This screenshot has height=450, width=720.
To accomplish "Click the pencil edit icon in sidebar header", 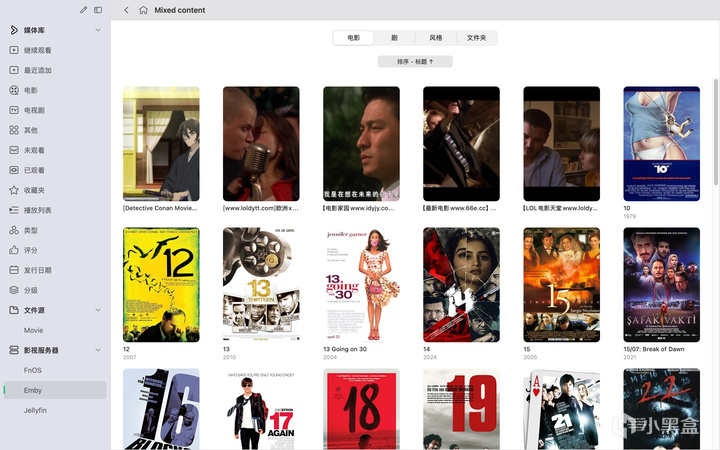I will point(83,10).
